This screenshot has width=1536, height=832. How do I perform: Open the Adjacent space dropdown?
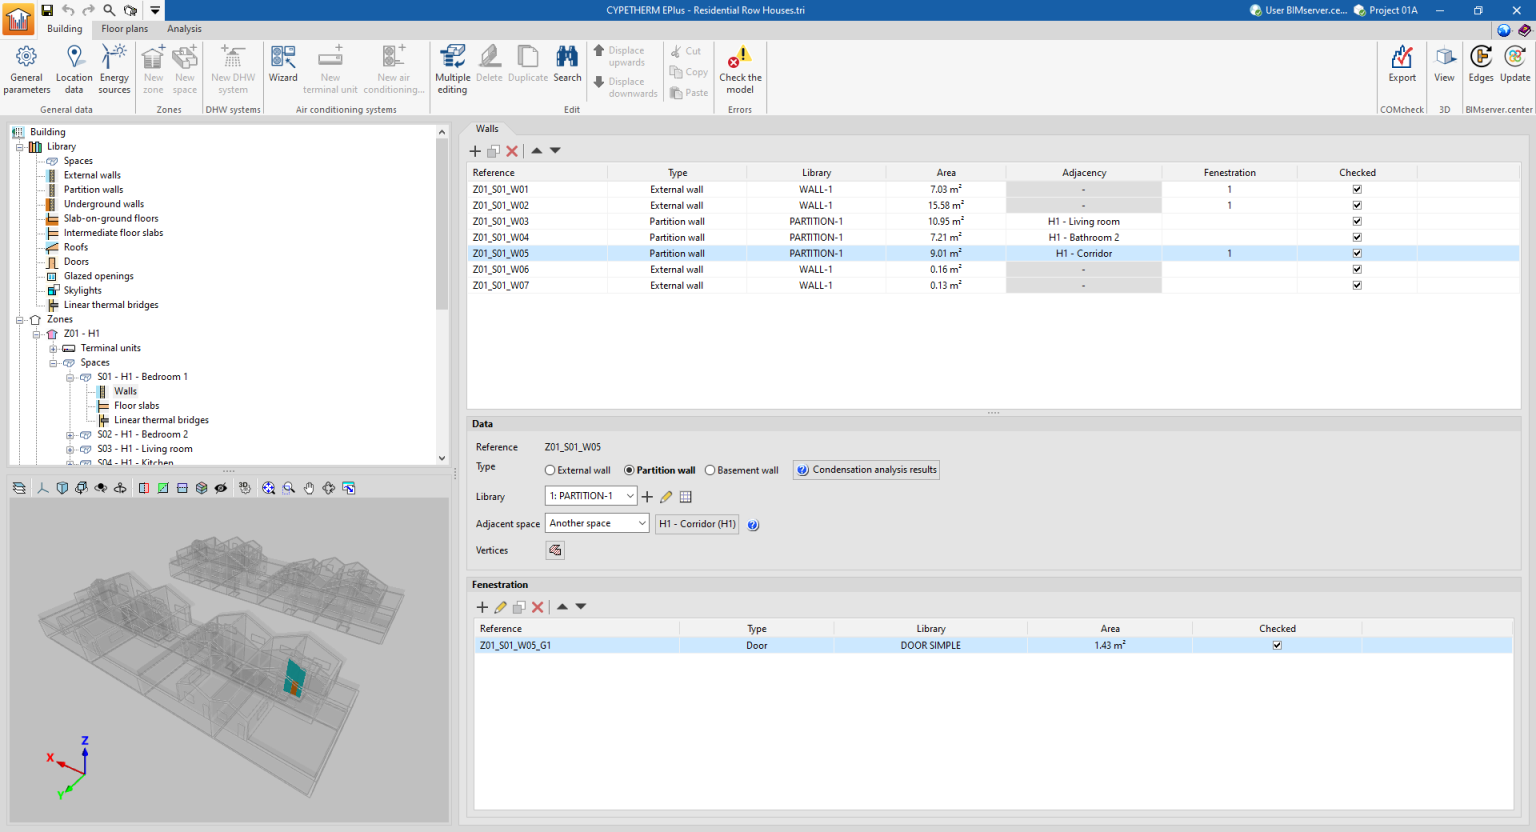coord(641,523)
